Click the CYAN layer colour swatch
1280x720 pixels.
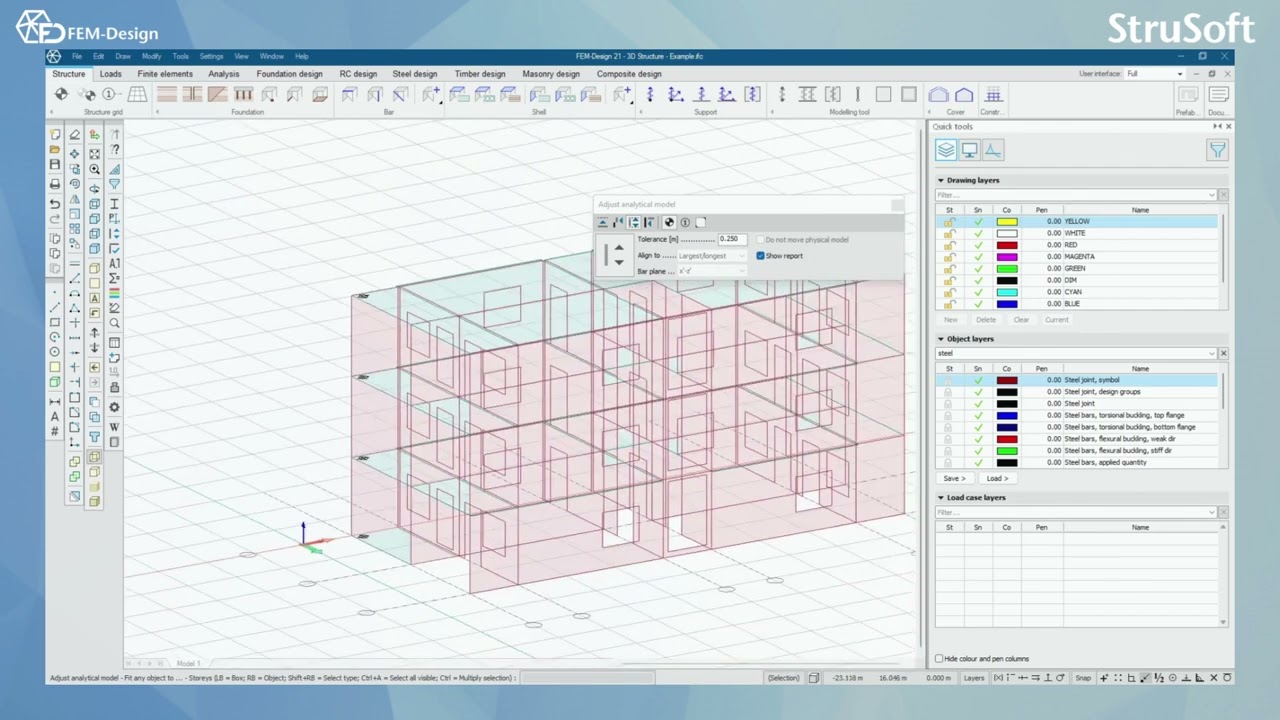pyautogui.click(x=1007, y=292)
